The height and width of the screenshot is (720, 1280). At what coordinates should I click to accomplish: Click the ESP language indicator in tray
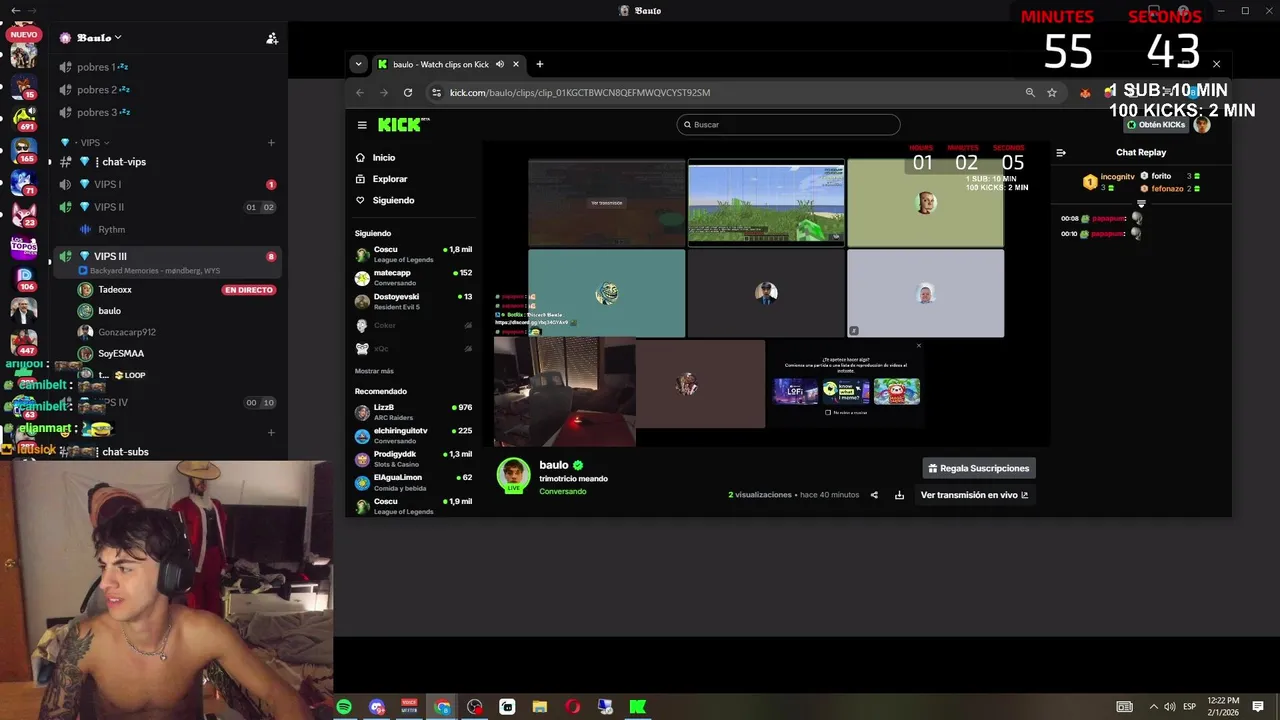pos(1190,707)
